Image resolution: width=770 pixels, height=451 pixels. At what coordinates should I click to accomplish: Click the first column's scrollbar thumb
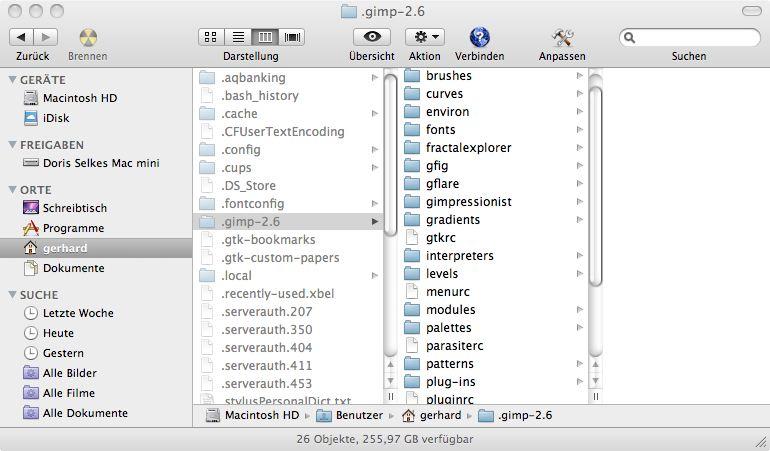390,155
